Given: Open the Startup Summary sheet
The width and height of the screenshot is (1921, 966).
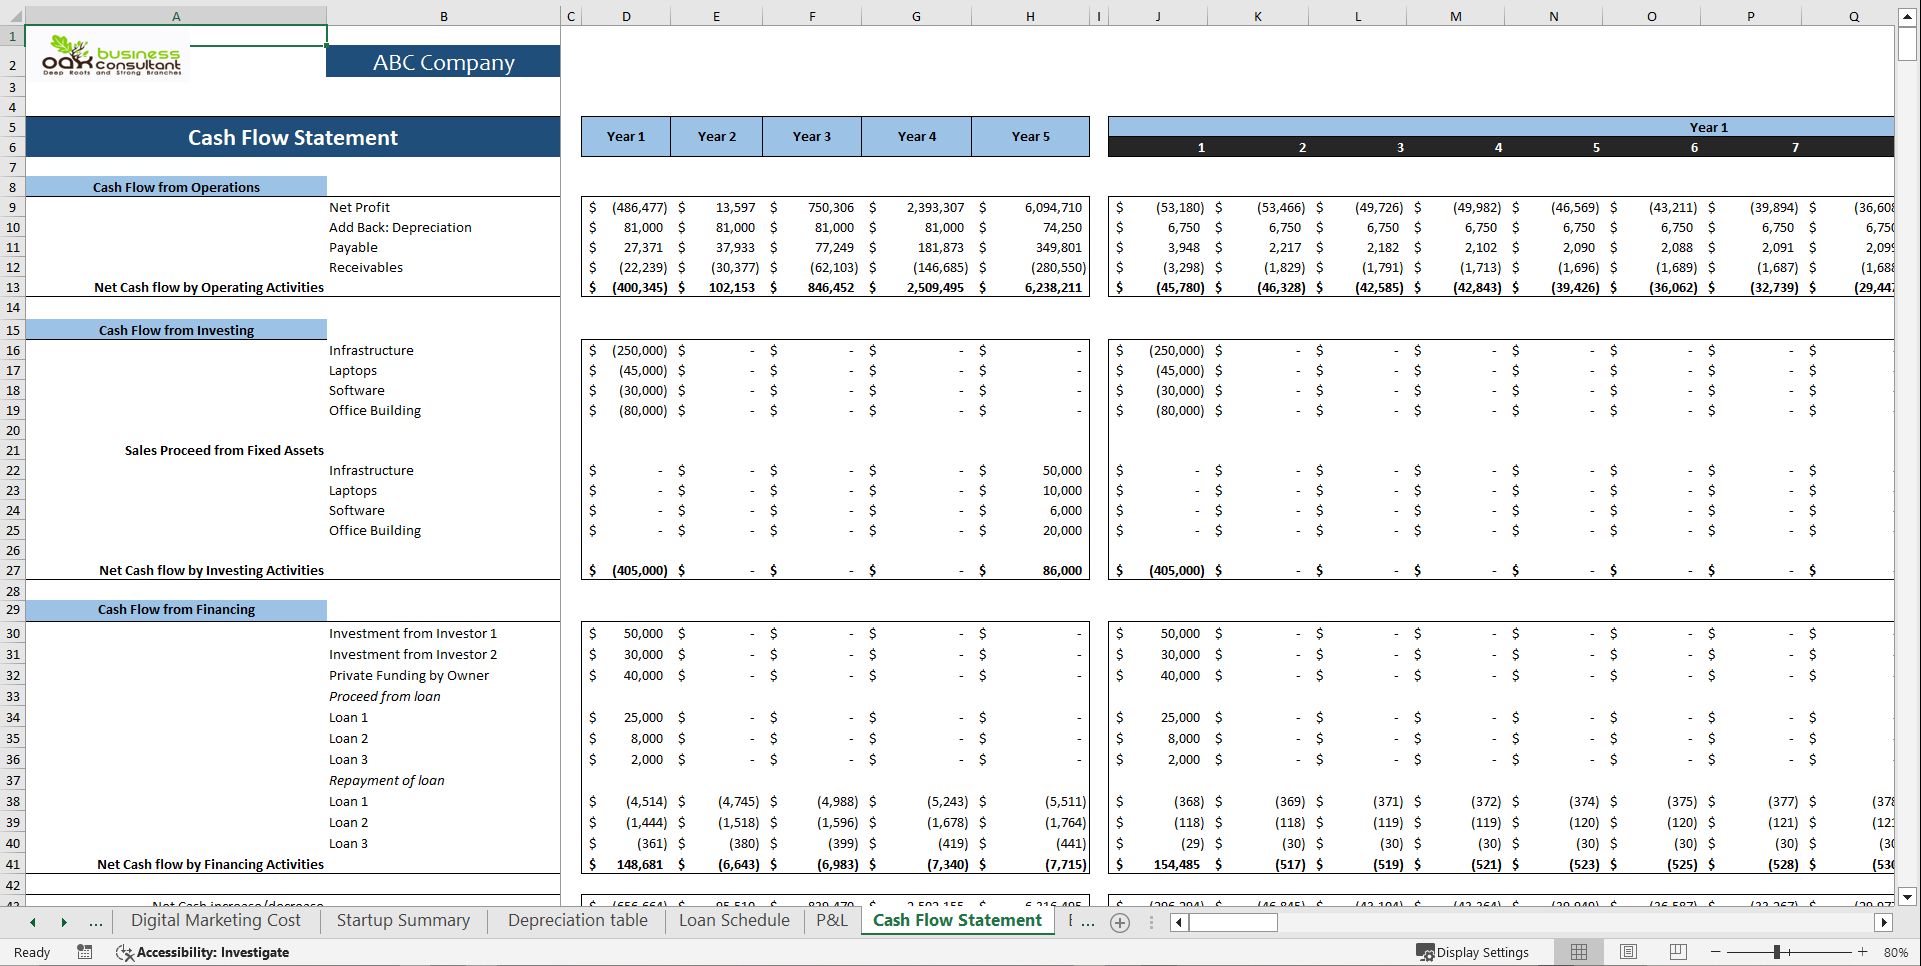Looking at the screenshot, I should (x=403, y=920).
